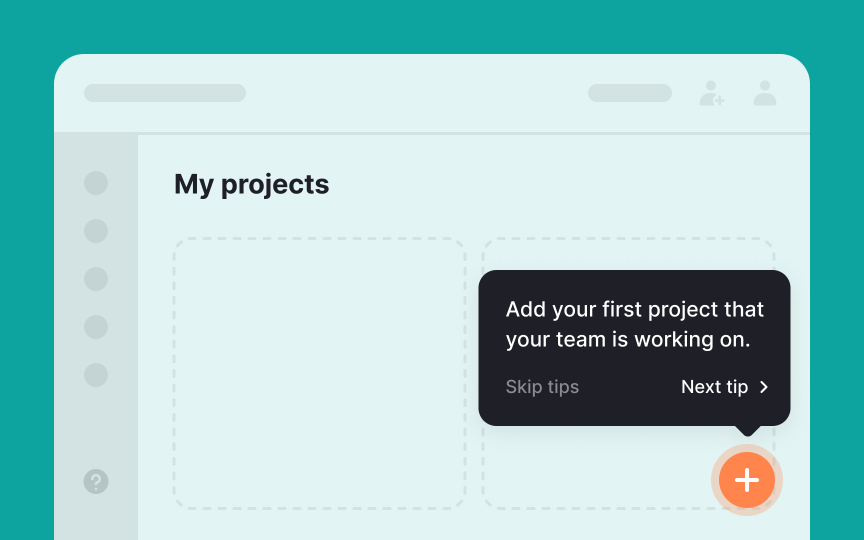Select the second sidebar circle icon
The width and height of the screenshot is (864, 540).
click(x=96, y=231)
